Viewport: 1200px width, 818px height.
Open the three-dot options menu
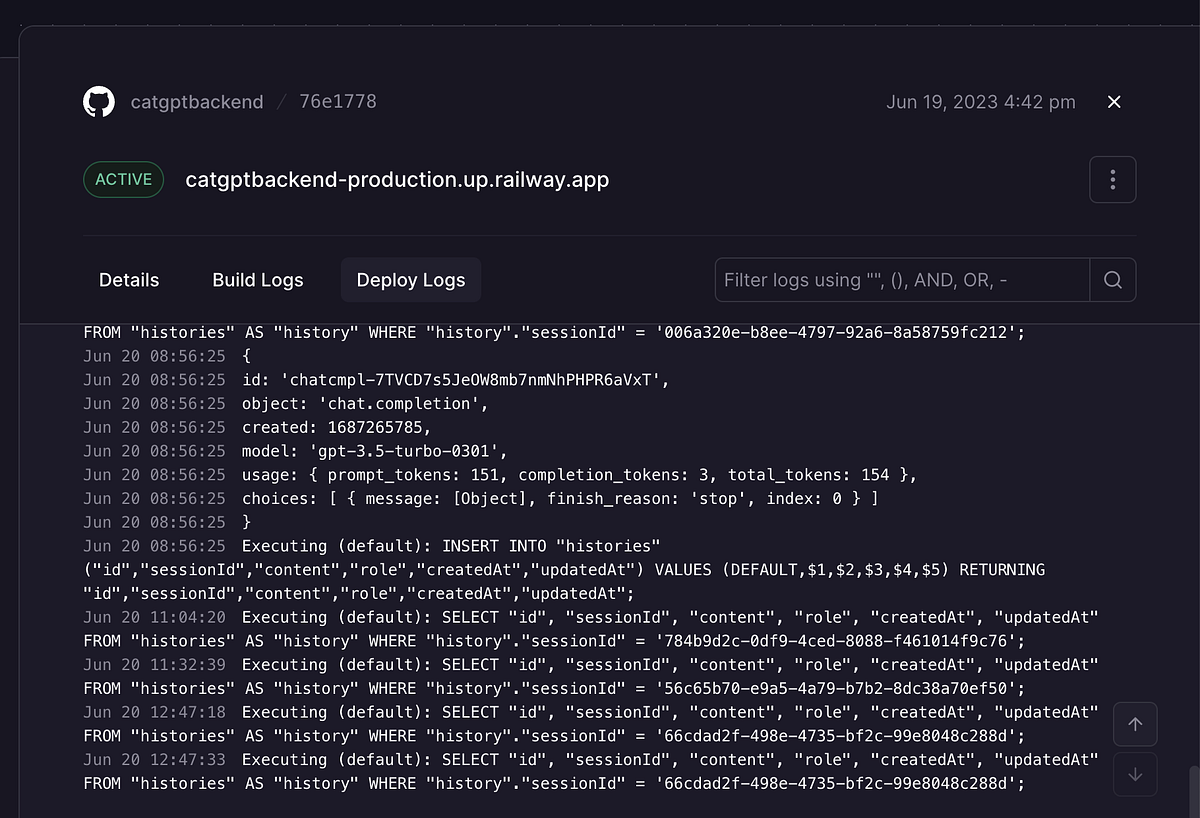tap(1112, 179)
